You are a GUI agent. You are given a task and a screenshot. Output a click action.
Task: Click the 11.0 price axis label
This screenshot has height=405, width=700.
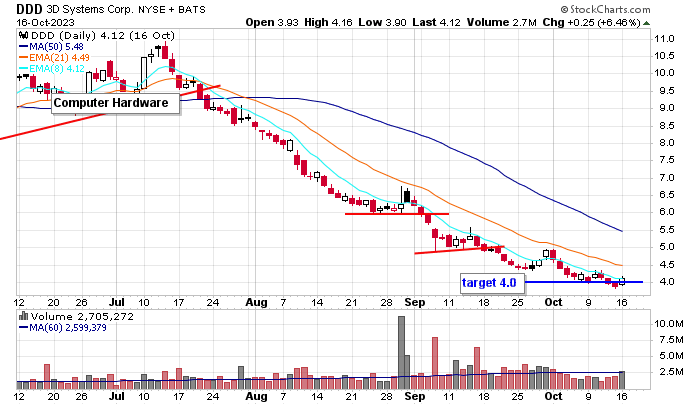coord(664,39)
